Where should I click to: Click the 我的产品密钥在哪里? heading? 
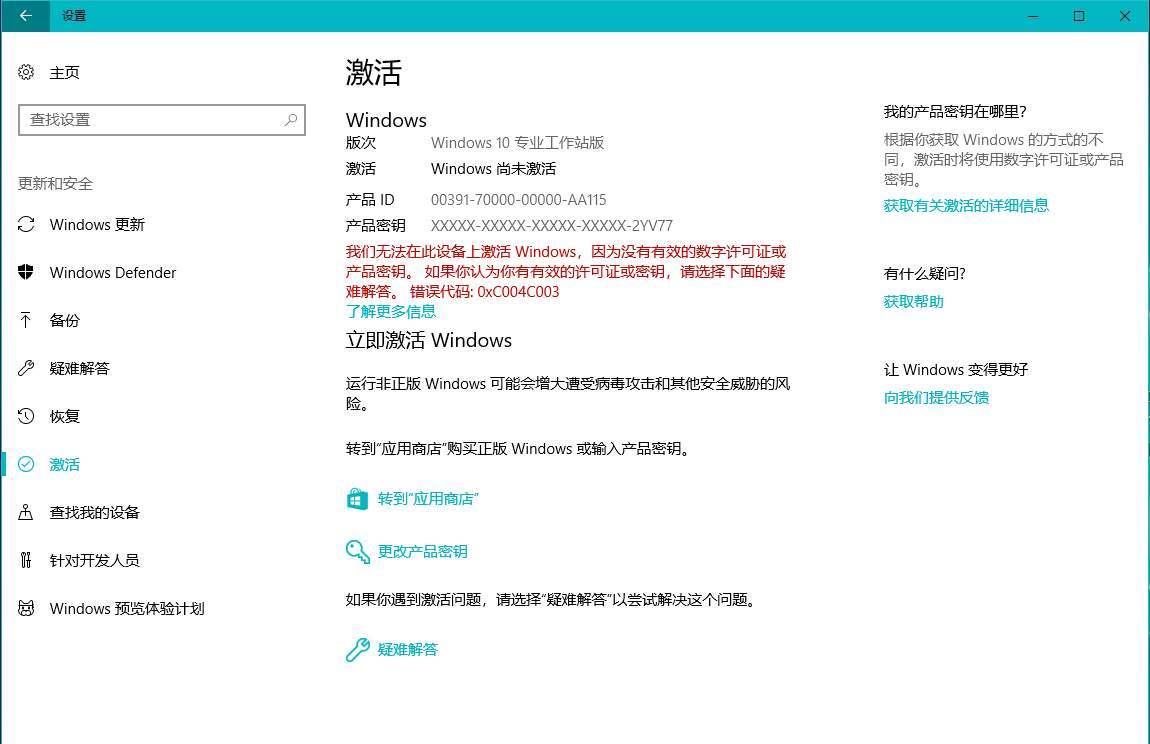click(x=955, y=112)
